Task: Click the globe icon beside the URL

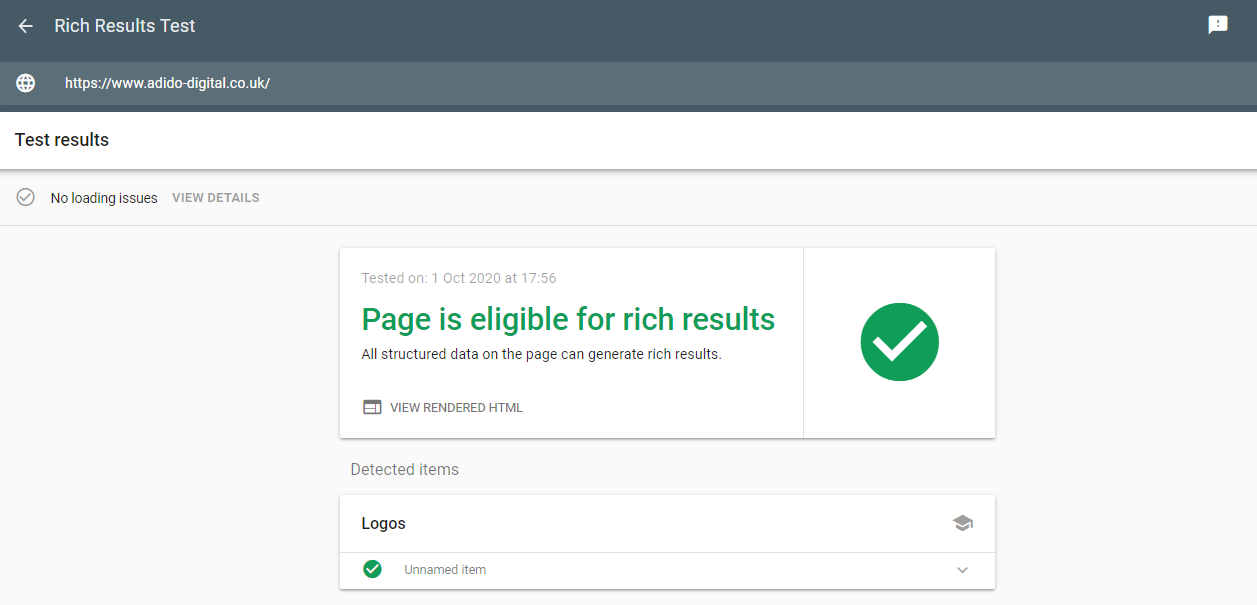Action: [26, 84]
